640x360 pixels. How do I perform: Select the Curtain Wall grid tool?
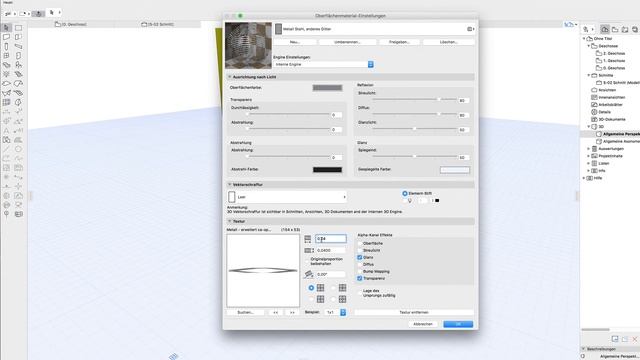point(7,102)
